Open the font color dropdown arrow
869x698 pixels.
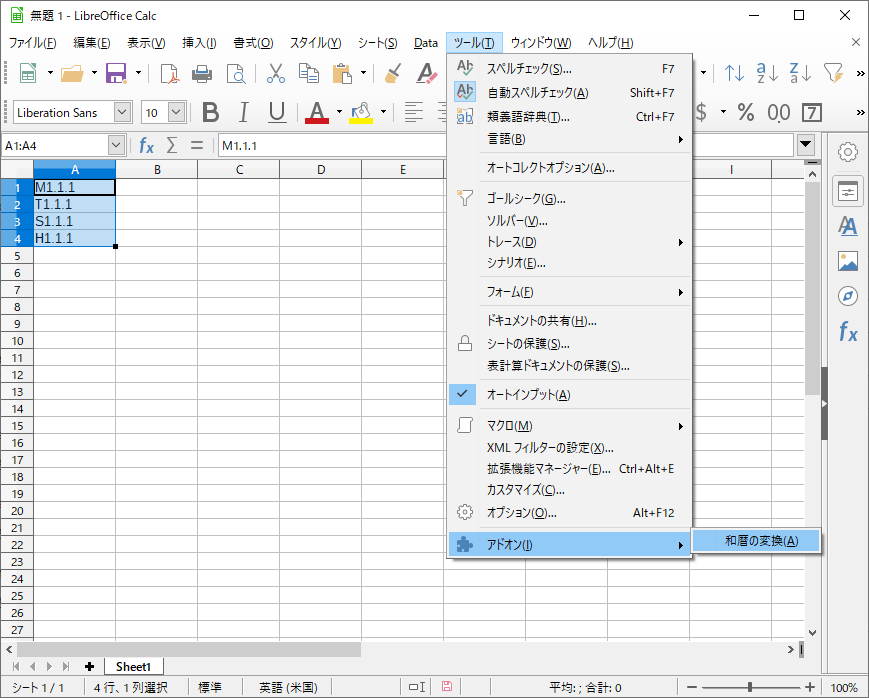click(x=339, y=113)
